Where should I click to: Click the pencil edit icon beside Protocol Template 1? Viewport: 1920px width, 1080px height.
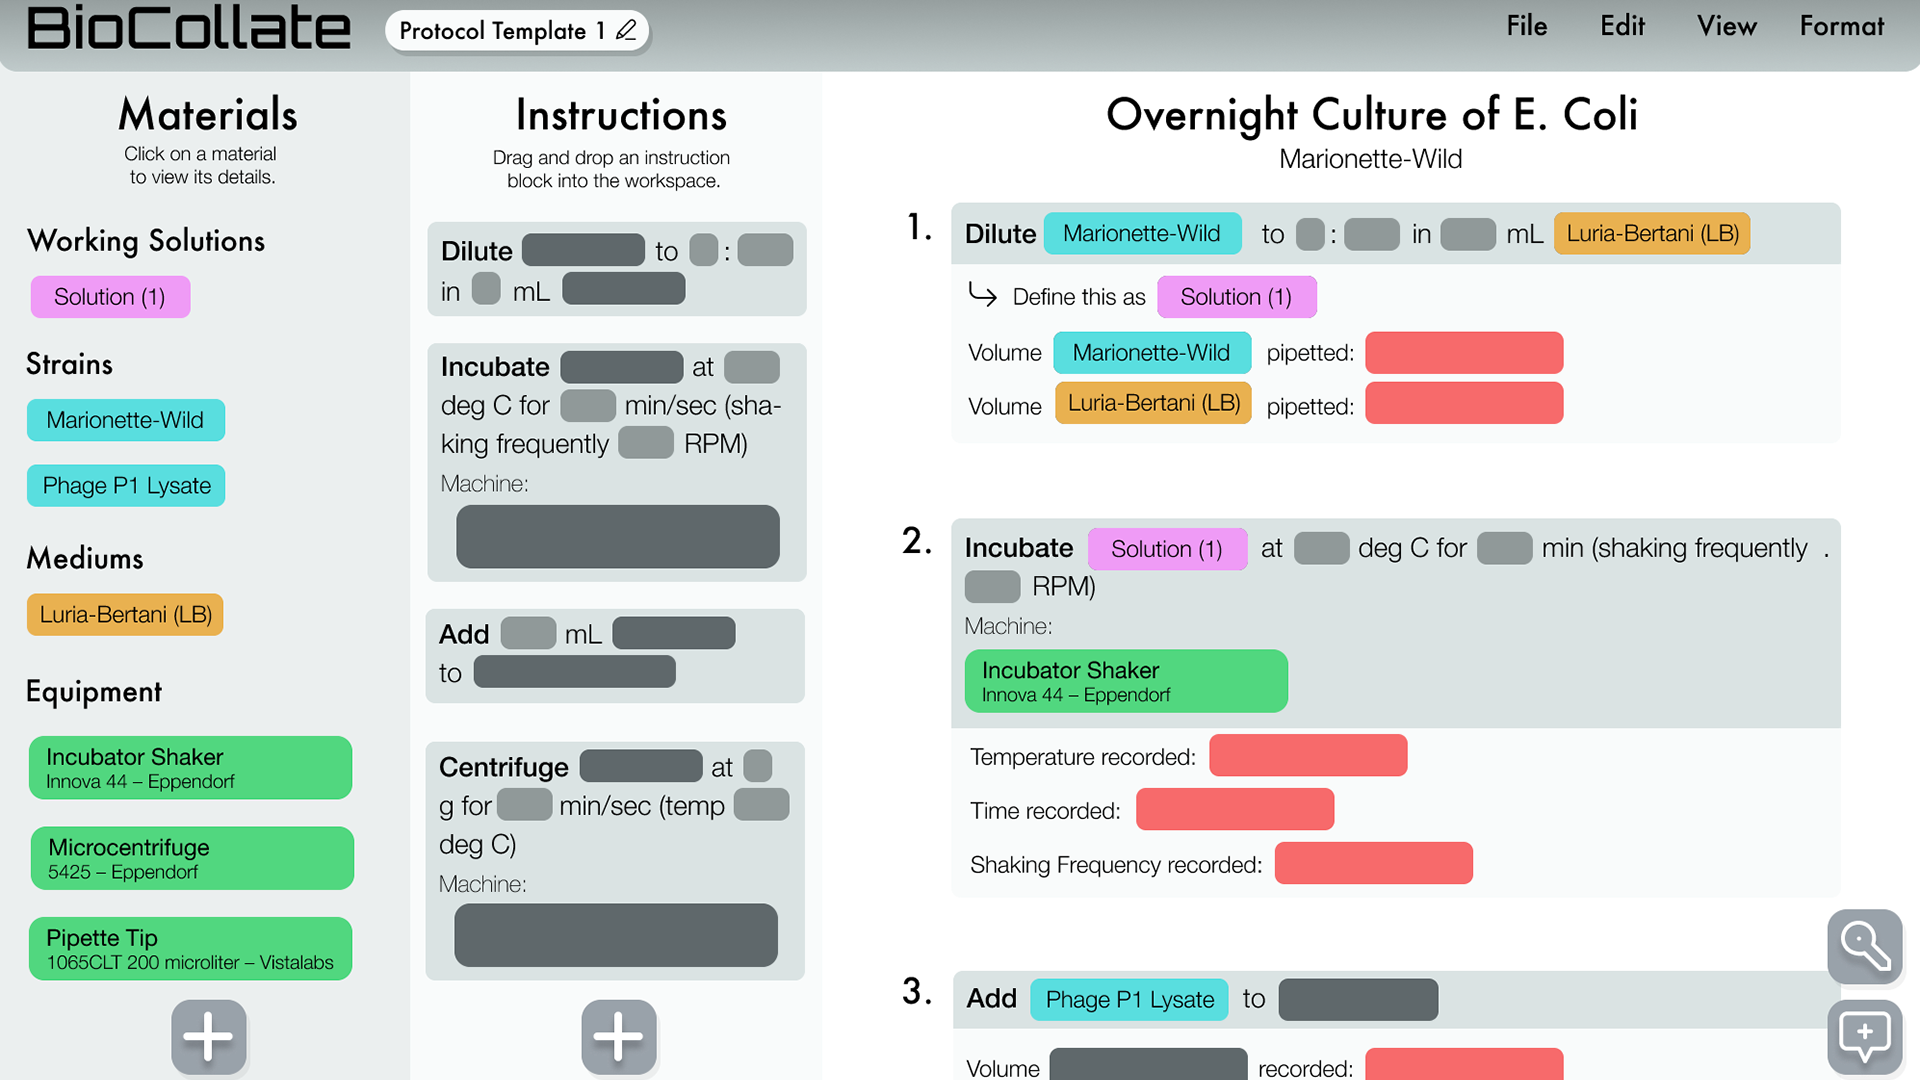click(627, 30)
